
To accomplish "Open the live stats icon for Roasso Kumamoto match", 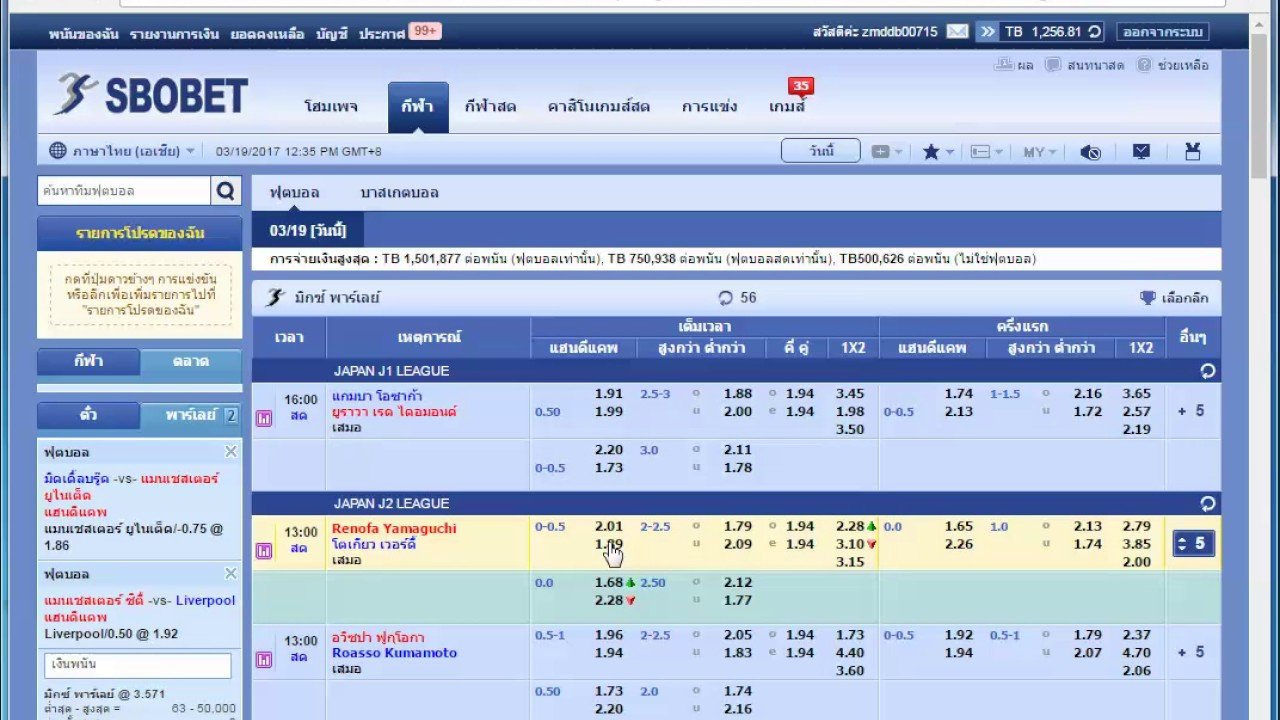I will (x=264, y=660).
